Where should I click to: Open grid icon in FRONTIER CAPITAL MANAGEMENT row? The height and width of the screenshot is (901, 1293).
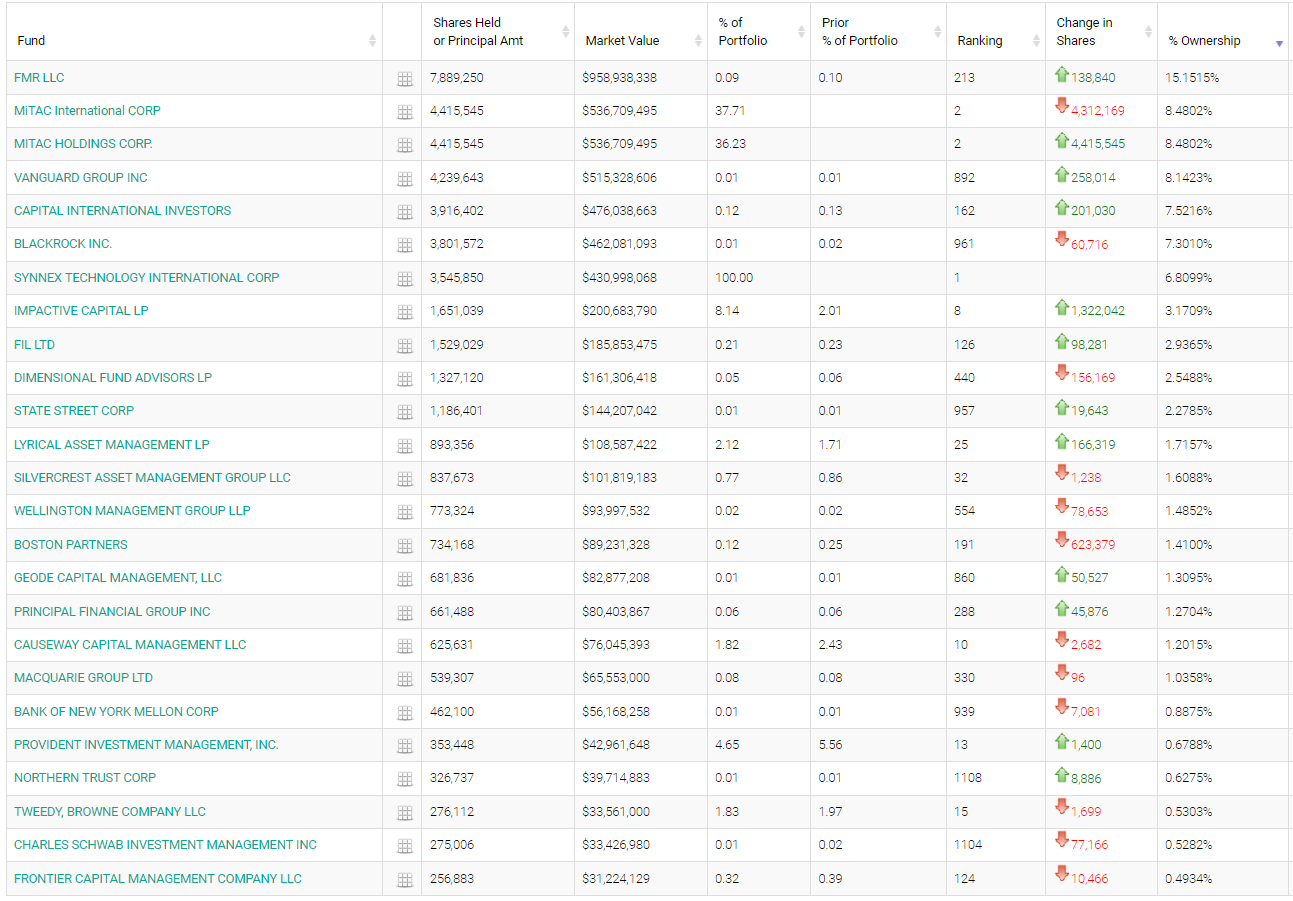point(405,880)
